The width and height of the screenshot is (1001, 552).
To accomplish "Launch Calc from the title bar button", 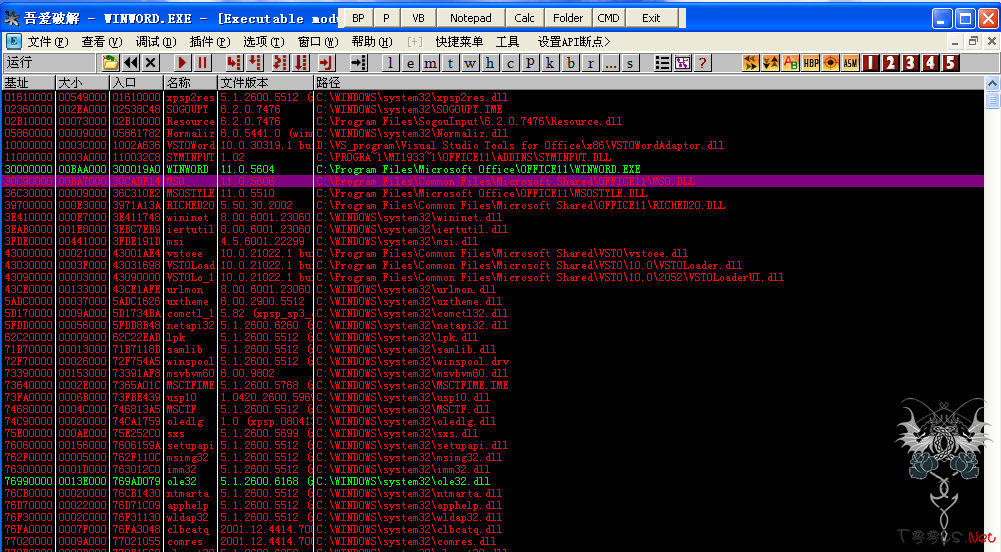I will click(524, 18).
